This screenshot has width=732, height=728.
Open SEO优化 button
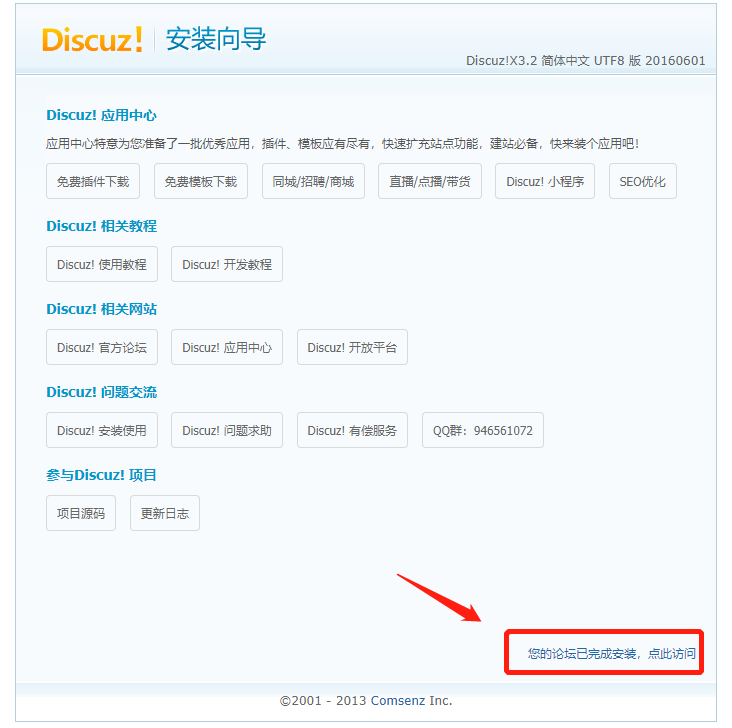(x=642, y=181)
